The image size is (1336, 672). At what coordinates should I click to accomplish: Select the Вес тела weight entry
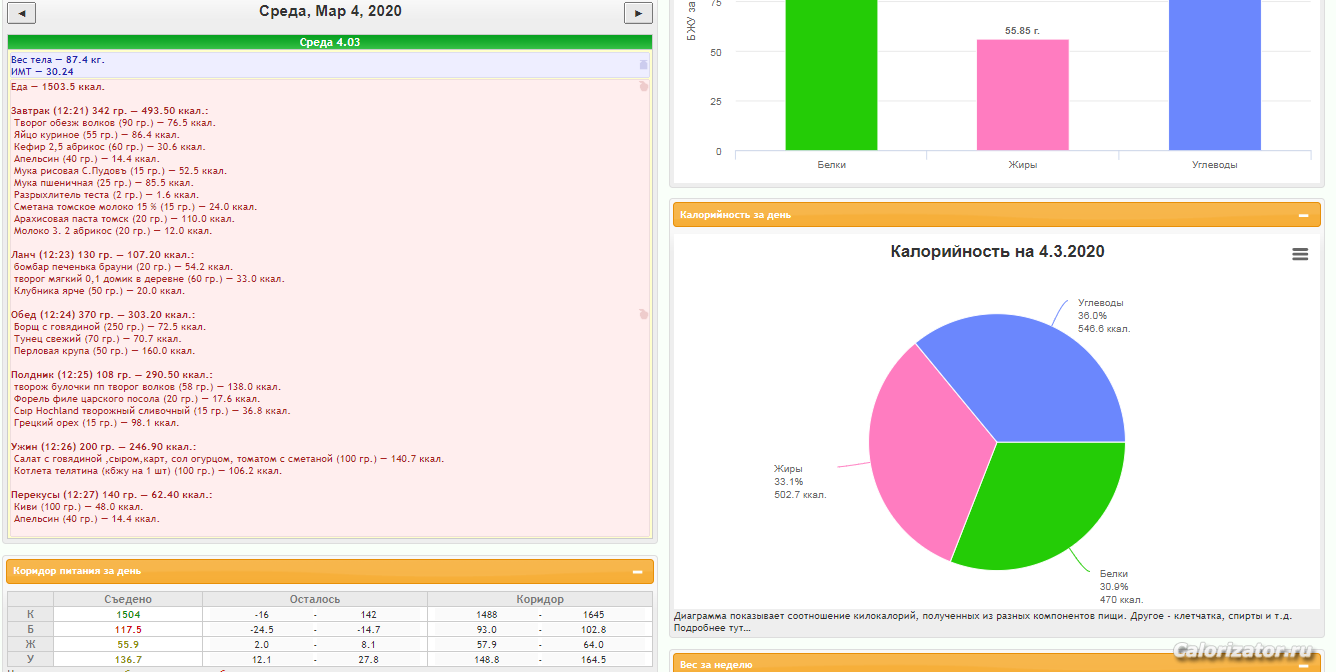coord(57,60)
